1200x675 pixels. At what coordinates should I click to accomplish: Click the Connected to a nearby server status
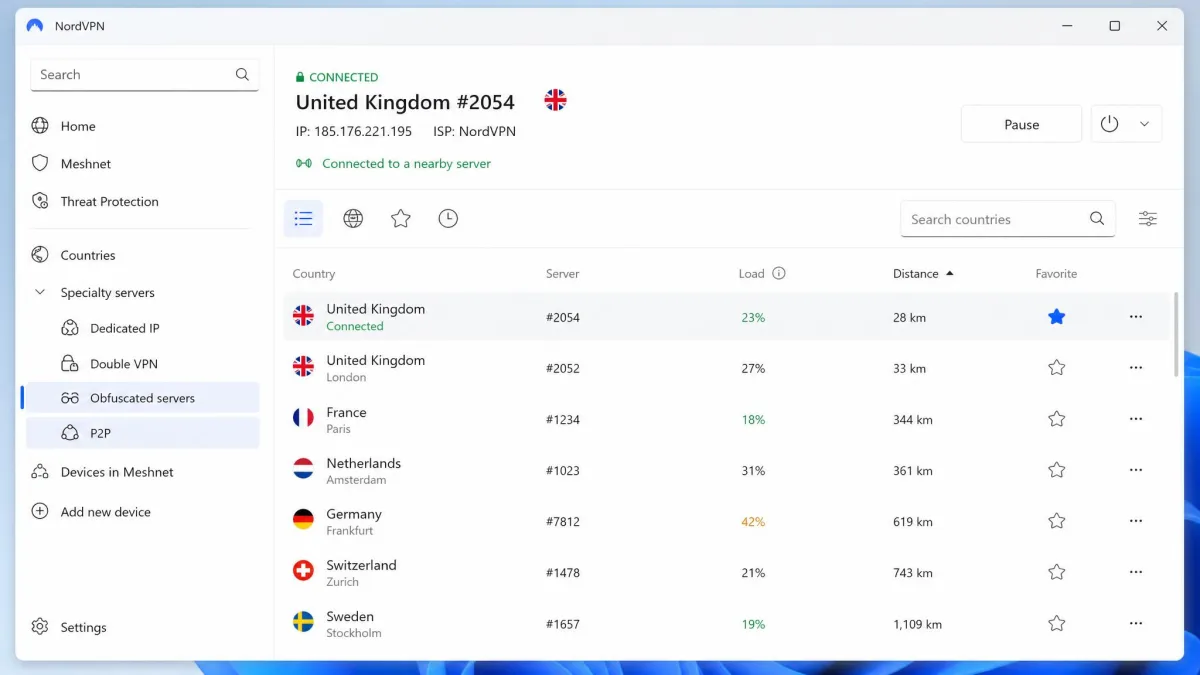(393, 163)
